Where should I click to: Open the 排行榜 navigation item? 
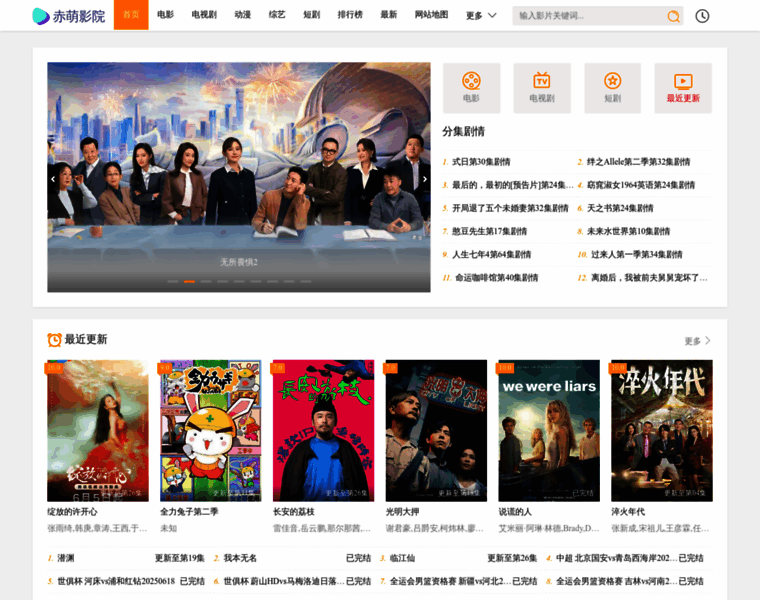tap(350, 15)
